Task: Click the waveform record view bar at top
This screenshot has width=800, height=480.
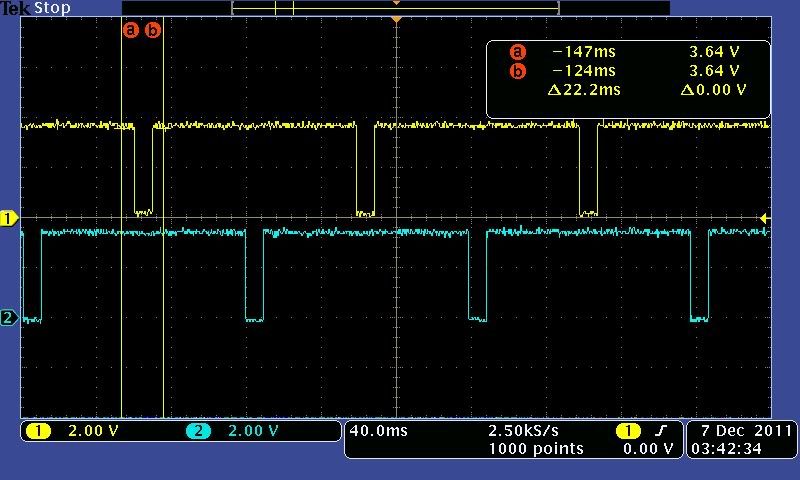Action: pyautogui.click(x=395, y=8)
